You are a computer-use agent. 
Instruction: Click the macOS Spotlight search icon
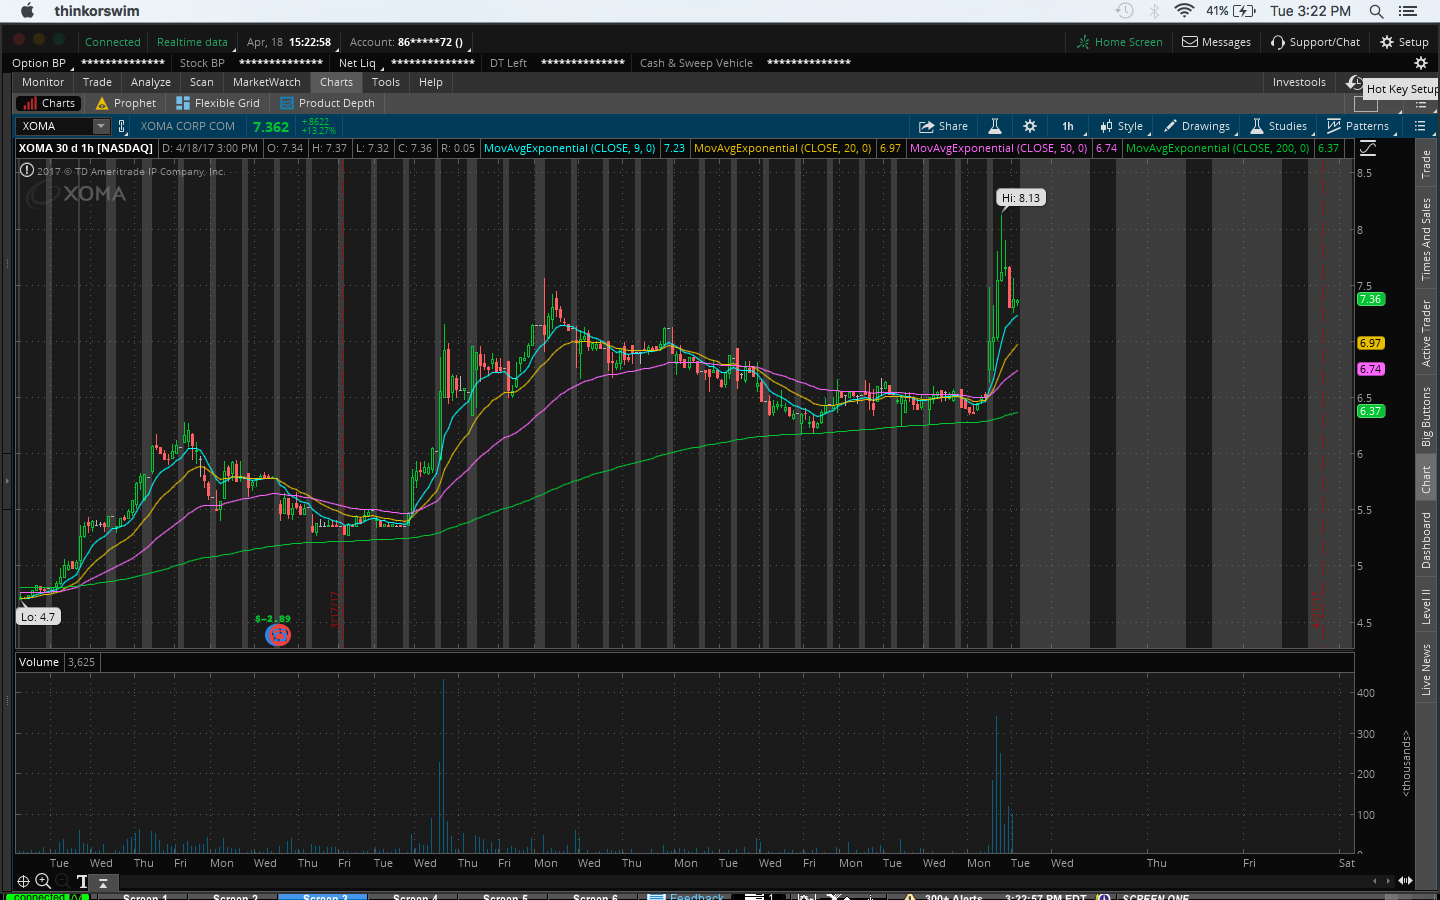[1376, 11]
